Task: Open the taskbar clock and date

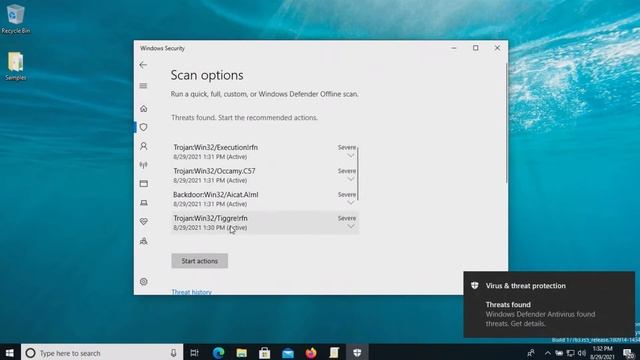Action: click(602, 353)
